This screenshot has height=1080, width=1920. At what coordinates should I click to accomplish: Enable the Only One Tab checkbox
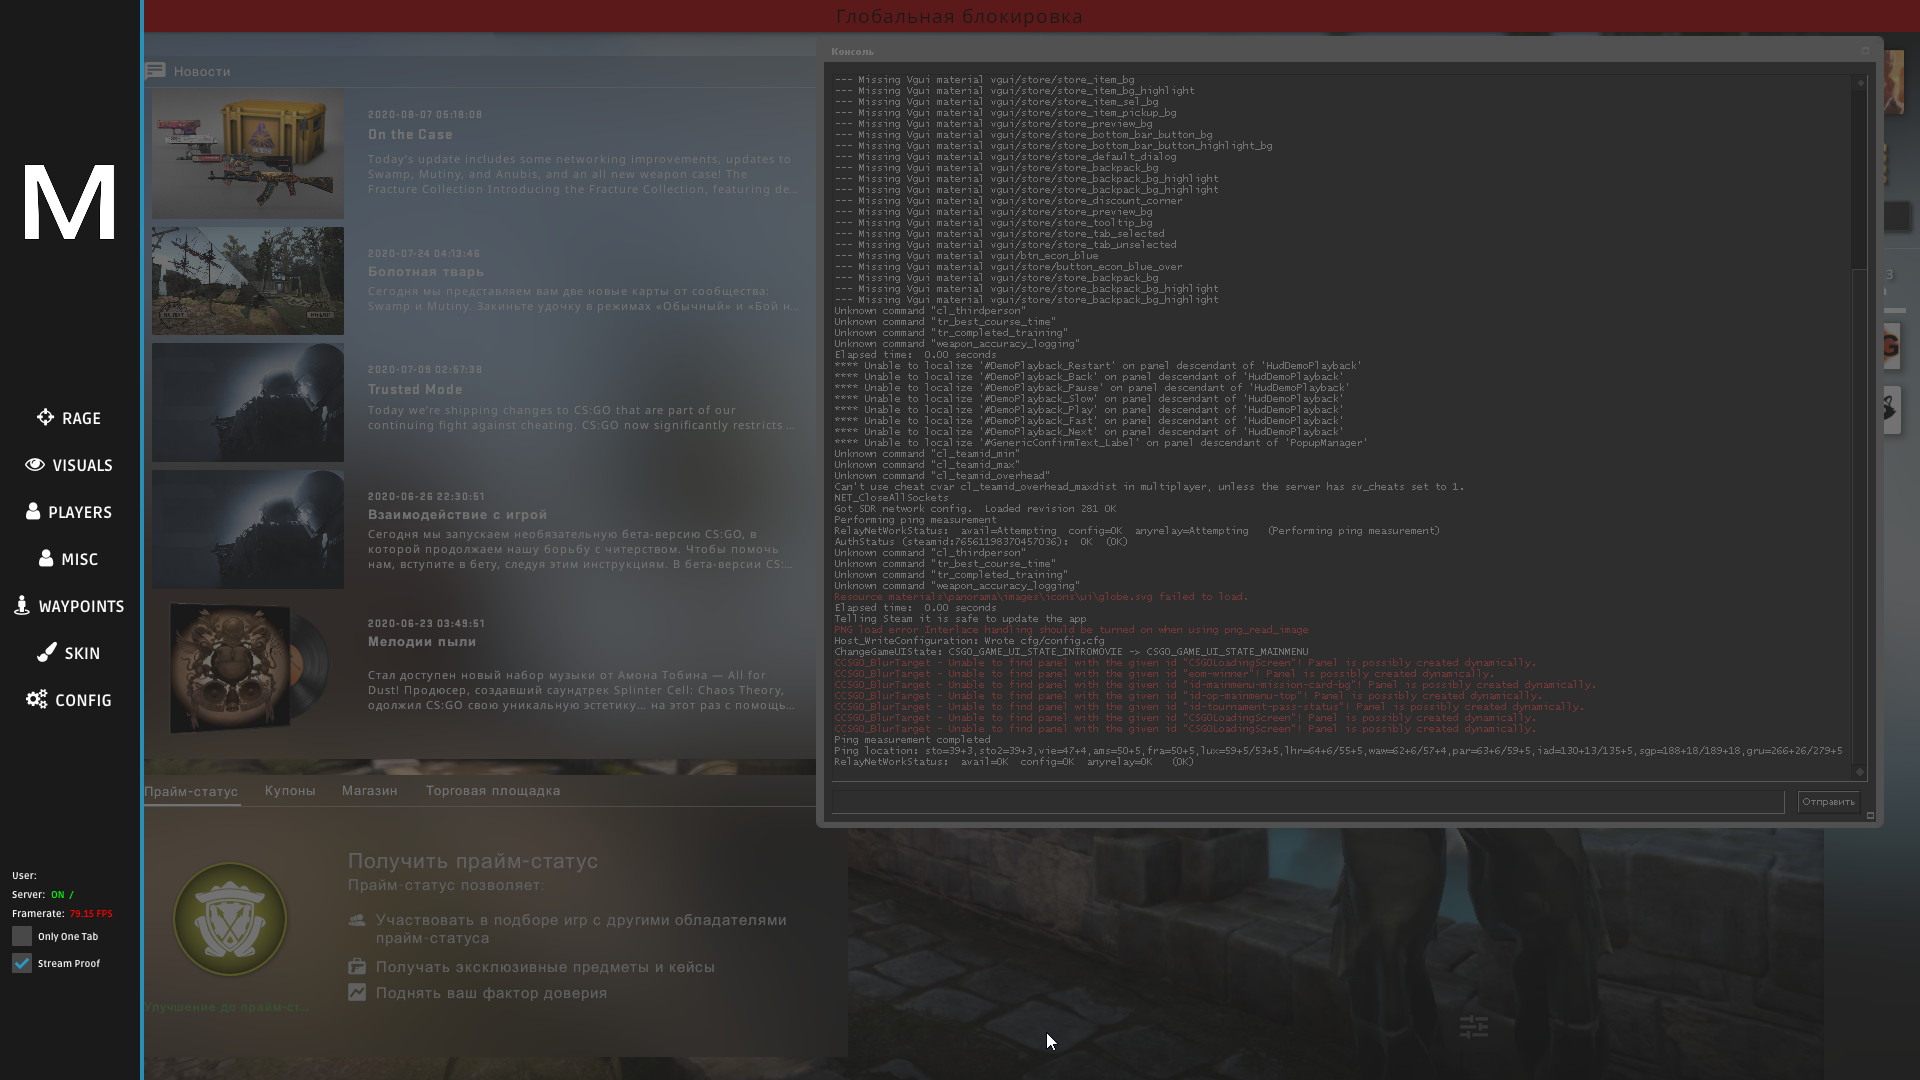point(22,936)
